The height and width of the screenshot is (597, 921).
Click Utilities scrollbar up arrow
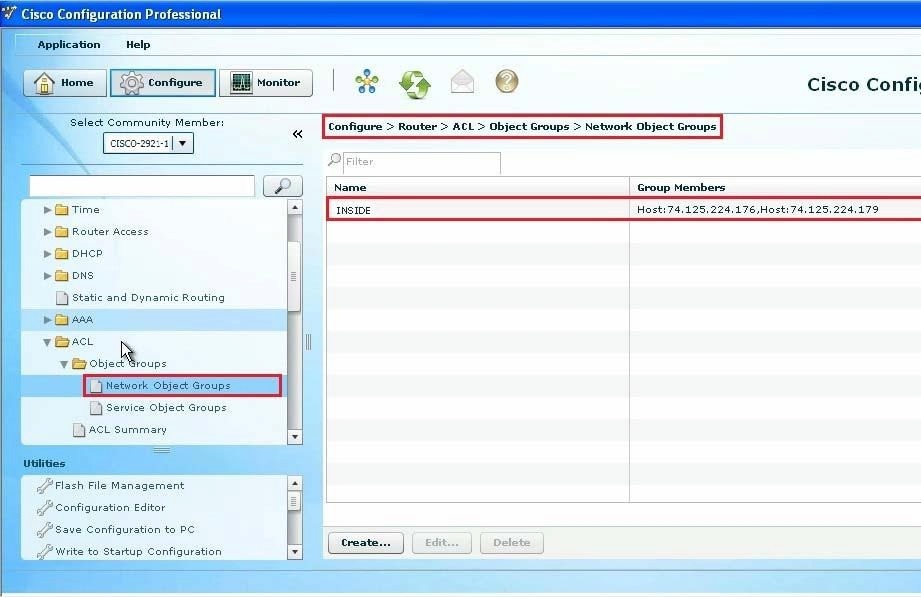(x=295, y=484)
